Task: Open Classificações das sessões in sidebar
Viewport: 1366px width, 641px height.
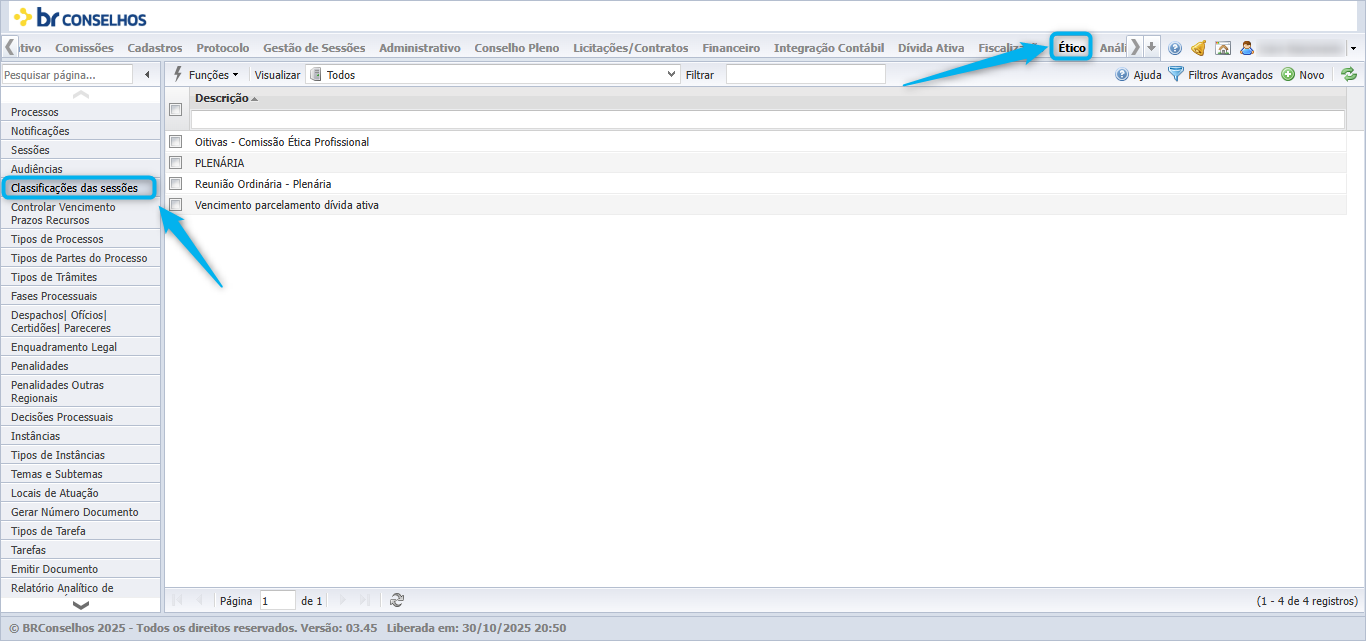Action: coord(80,188)
